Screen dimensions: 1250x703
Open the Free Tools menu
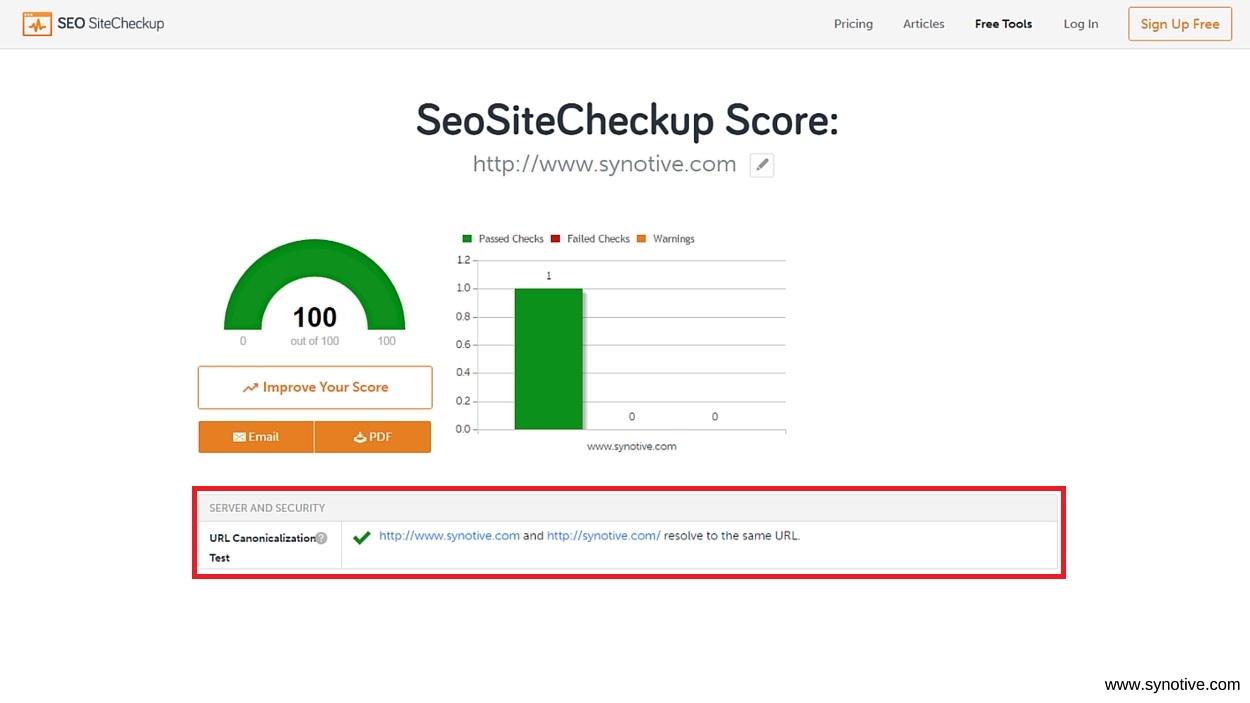coord(1004,24)
